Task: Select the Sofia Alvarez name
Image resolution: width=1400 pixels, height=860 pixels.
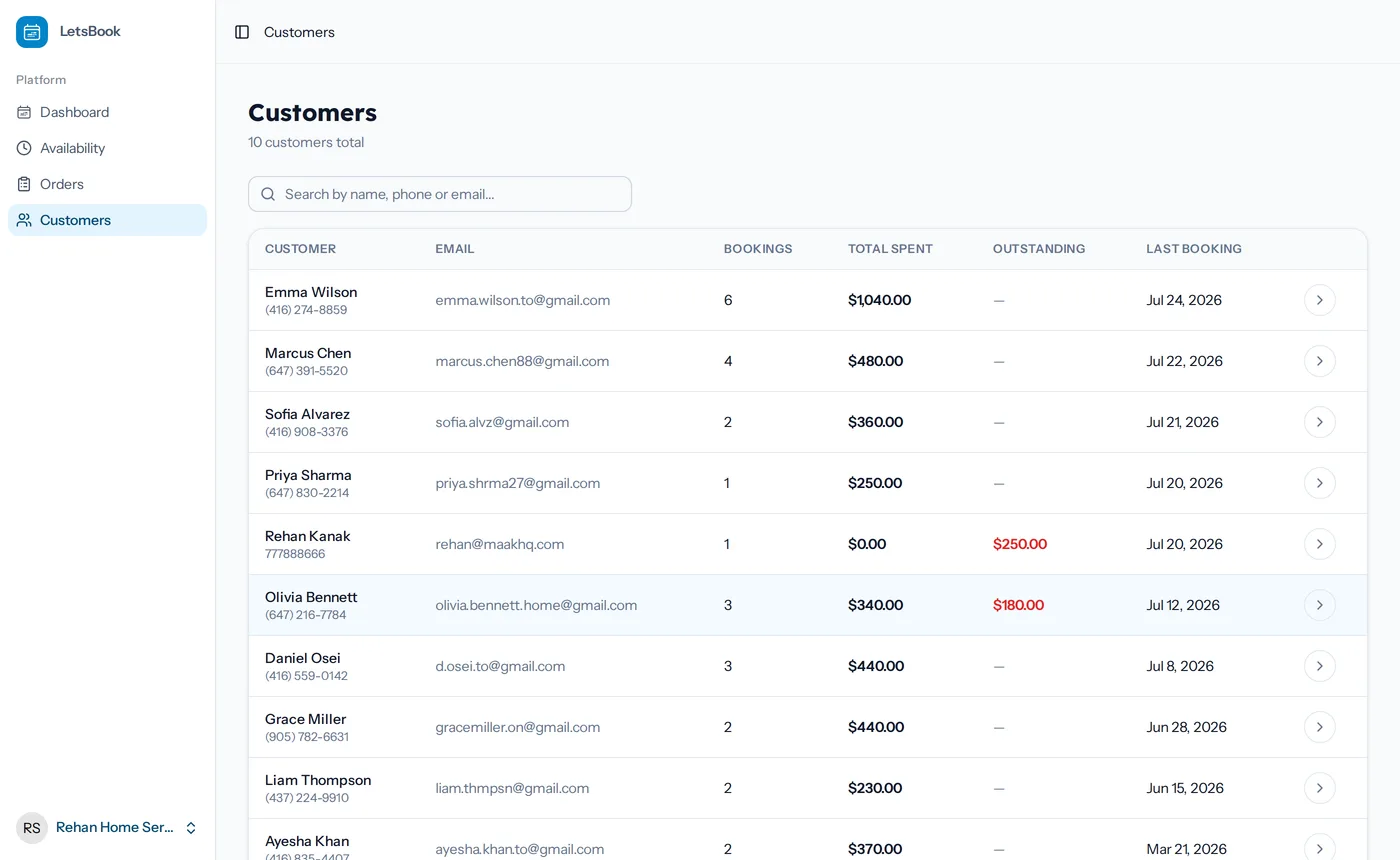Action: (307, 414)
